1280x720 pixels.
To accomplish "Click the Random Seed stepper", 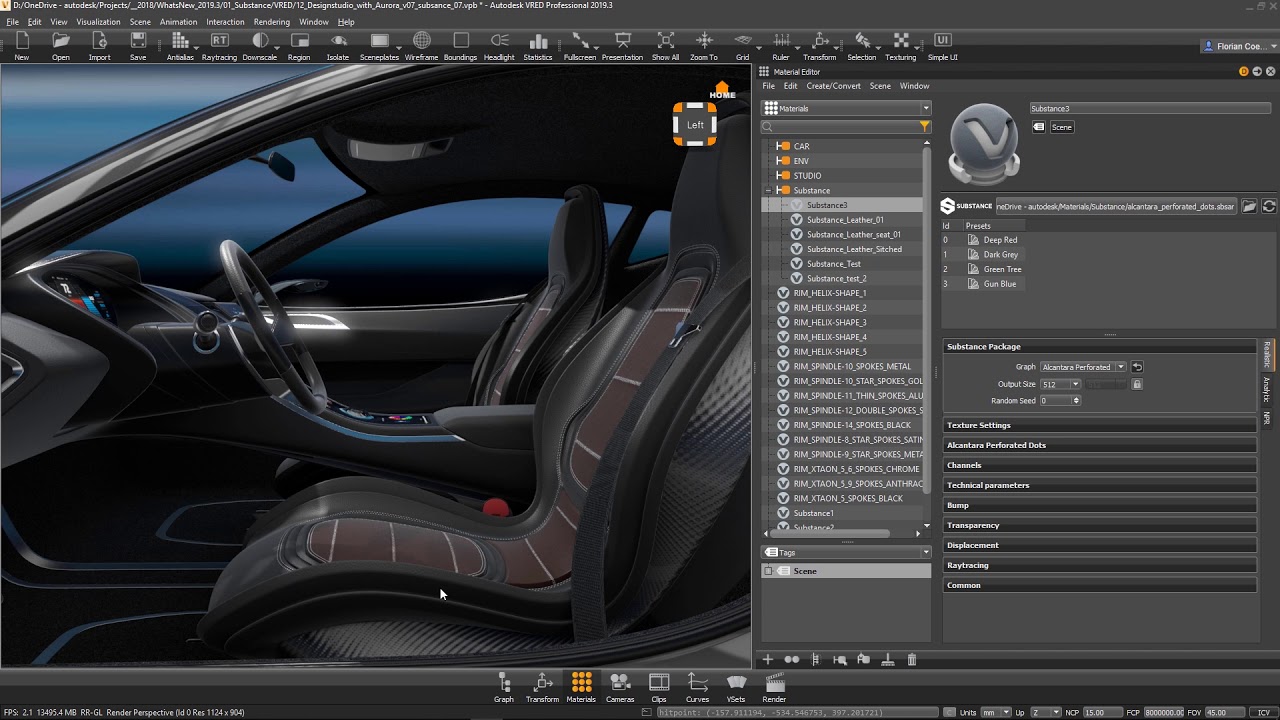I will tap(1076, 401).
